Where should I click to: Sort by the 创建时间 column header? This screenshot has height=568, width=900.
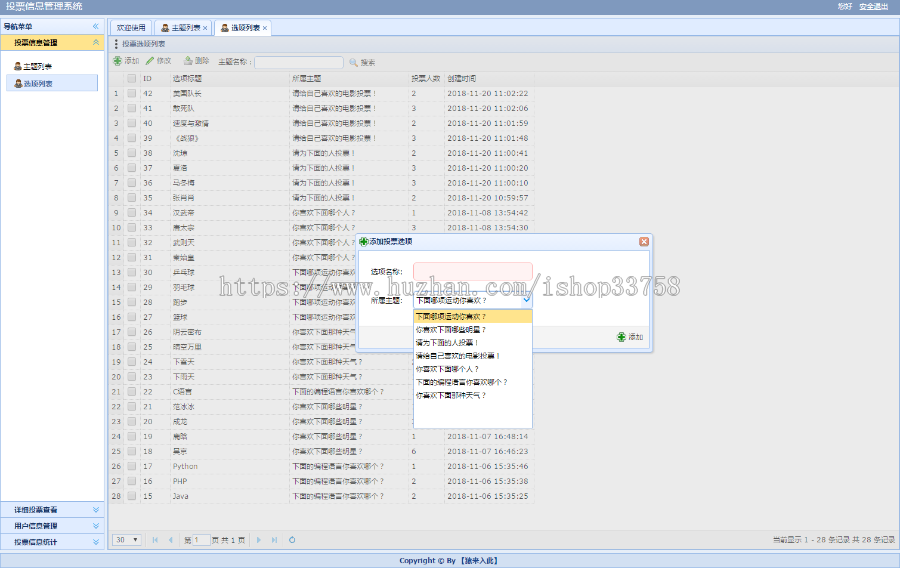(x=488, y=79)
